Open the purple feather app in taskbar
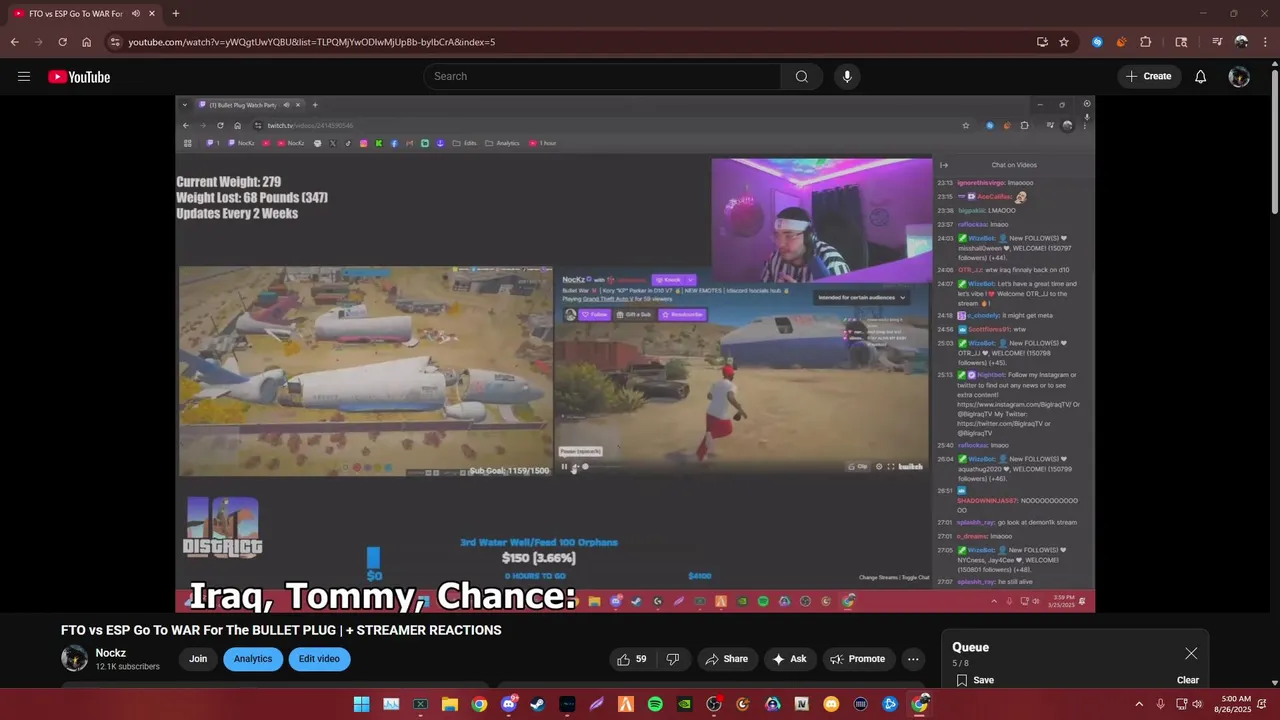The image size is (1280, 720). 597,704
